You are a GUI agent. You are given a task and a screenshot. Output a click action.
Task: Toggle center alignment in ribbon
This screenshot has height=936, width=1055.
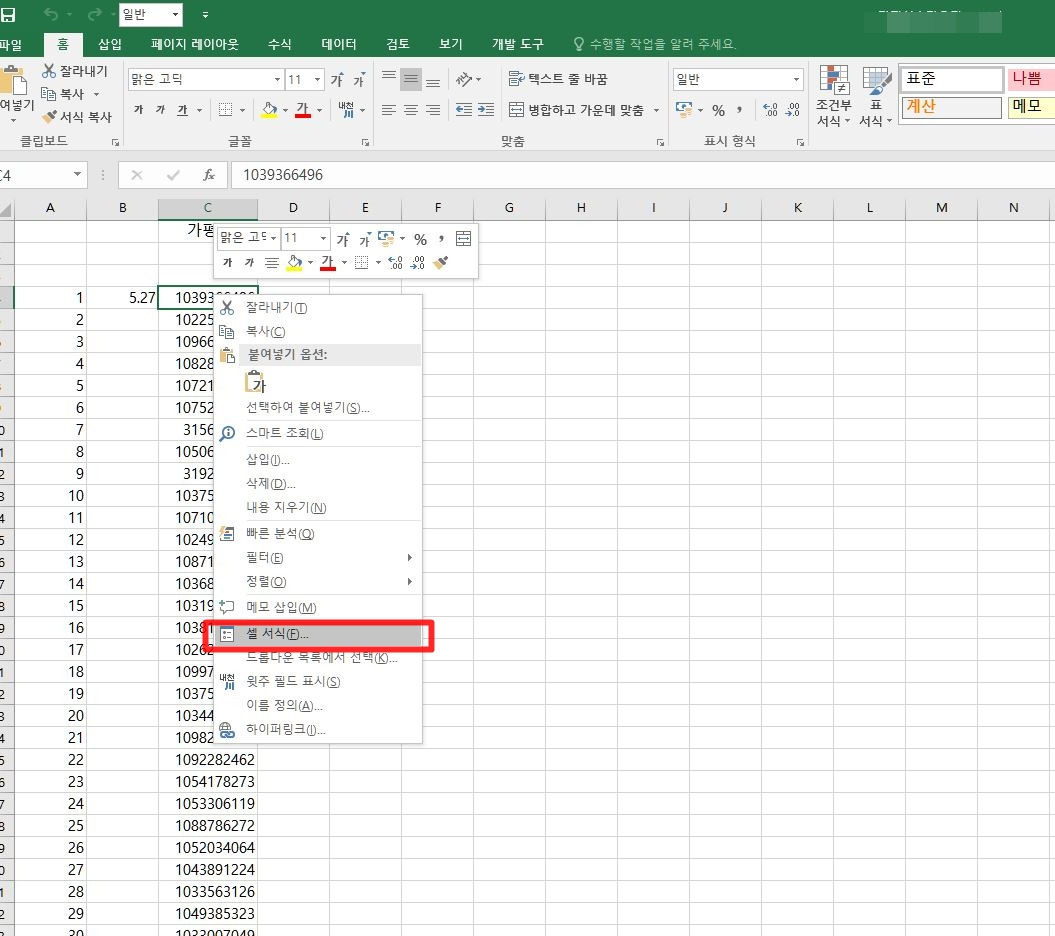[410, 110]
